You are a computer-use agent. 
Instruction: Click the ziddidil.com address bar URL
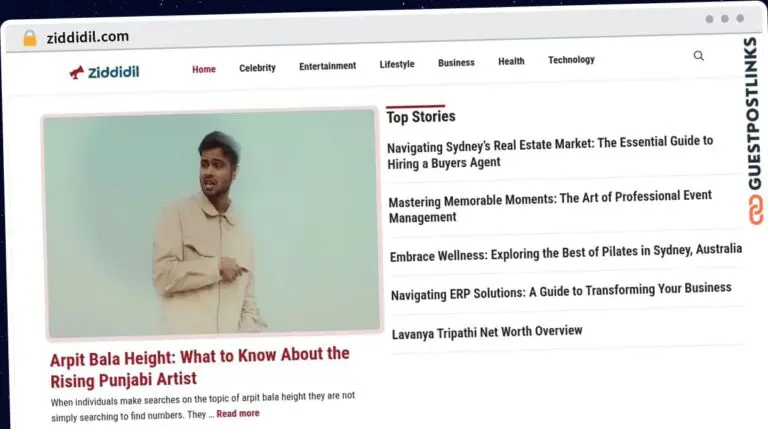[x=87, y=37]
